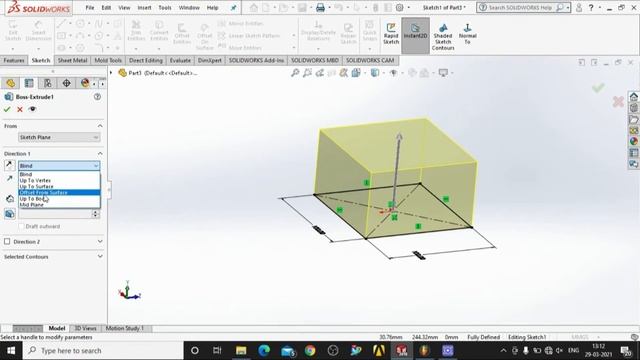Switch to the Evaluate tab
This screenshot has height=360, width=640.
pyautogui.click(x=180, y=60)
